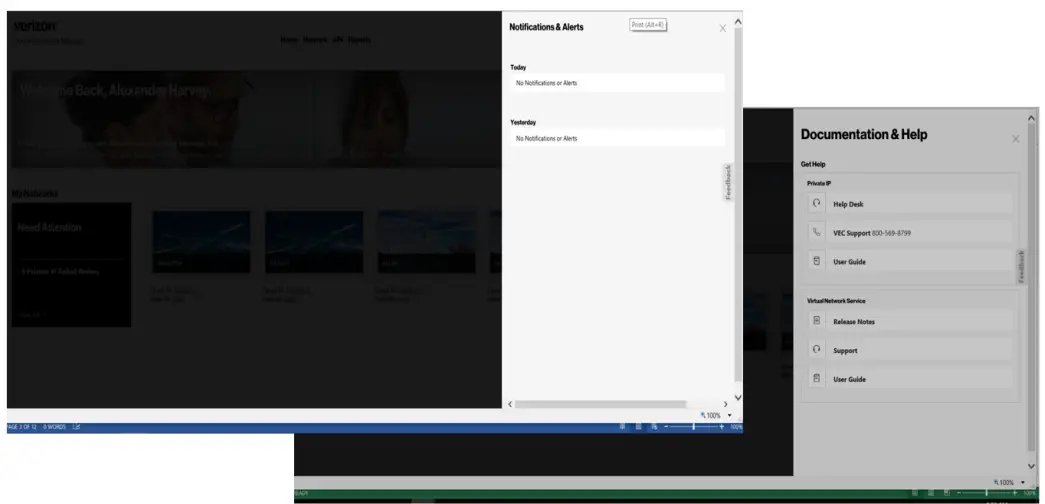
Task: Click the VEC Support phone icon
Action: 817,233
